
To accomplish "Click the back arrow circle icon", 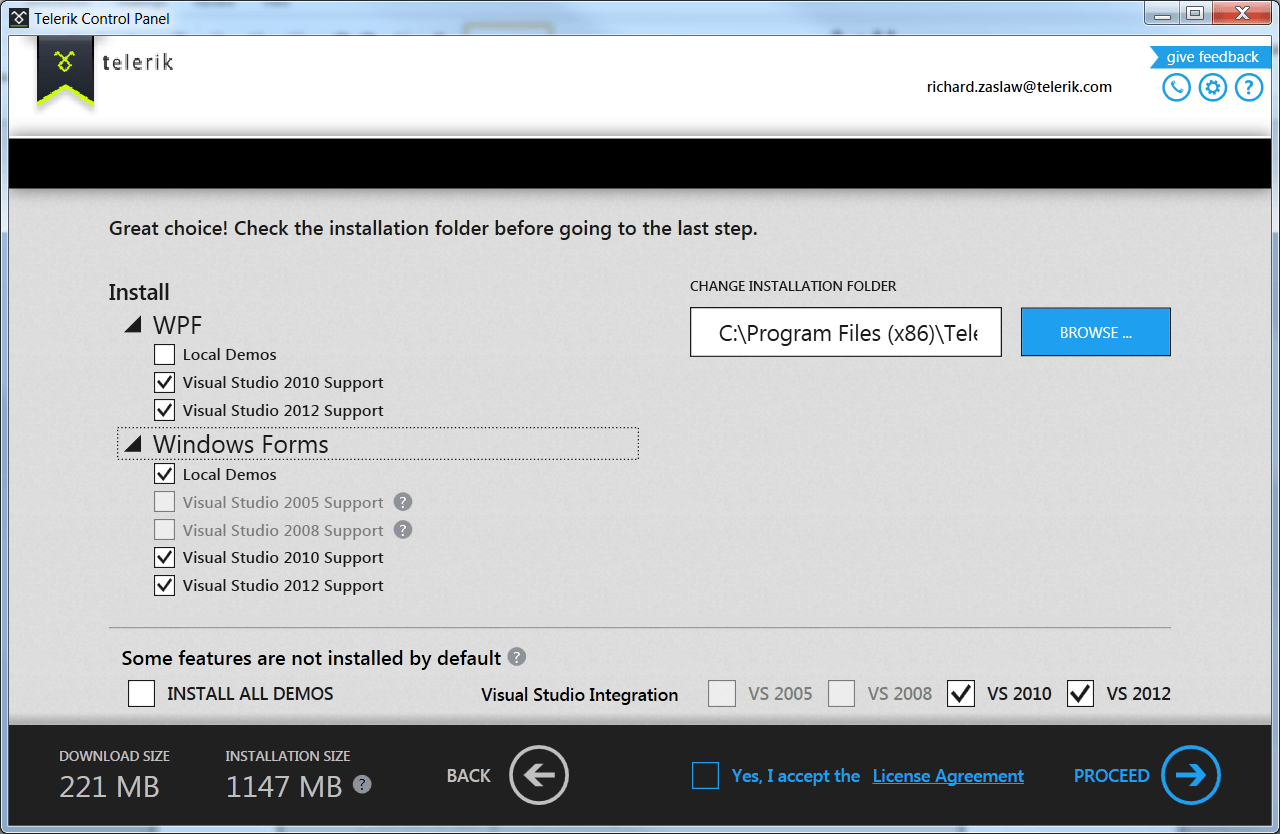I will tap(538, 775).
